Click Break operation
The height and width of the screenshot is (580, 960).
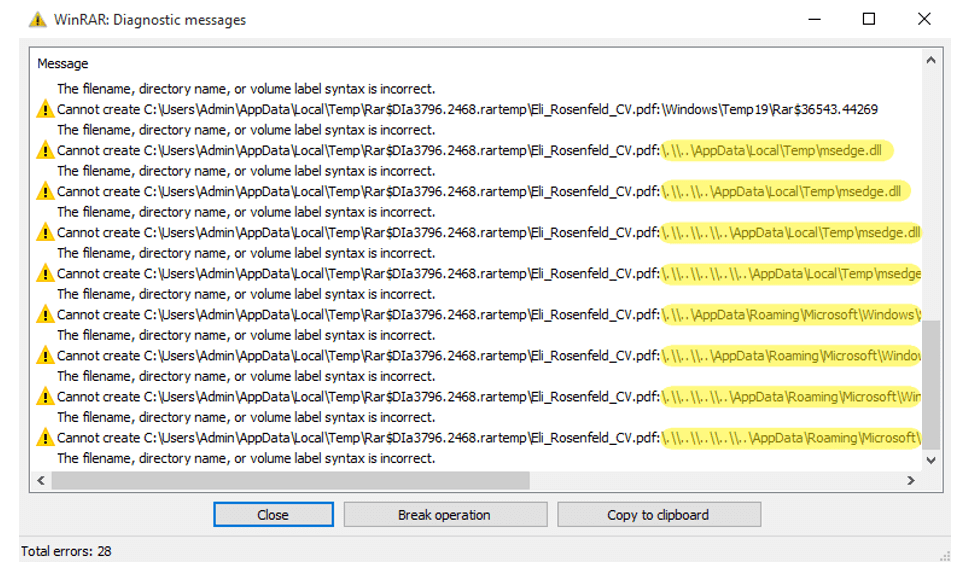(x=445, y=514)
